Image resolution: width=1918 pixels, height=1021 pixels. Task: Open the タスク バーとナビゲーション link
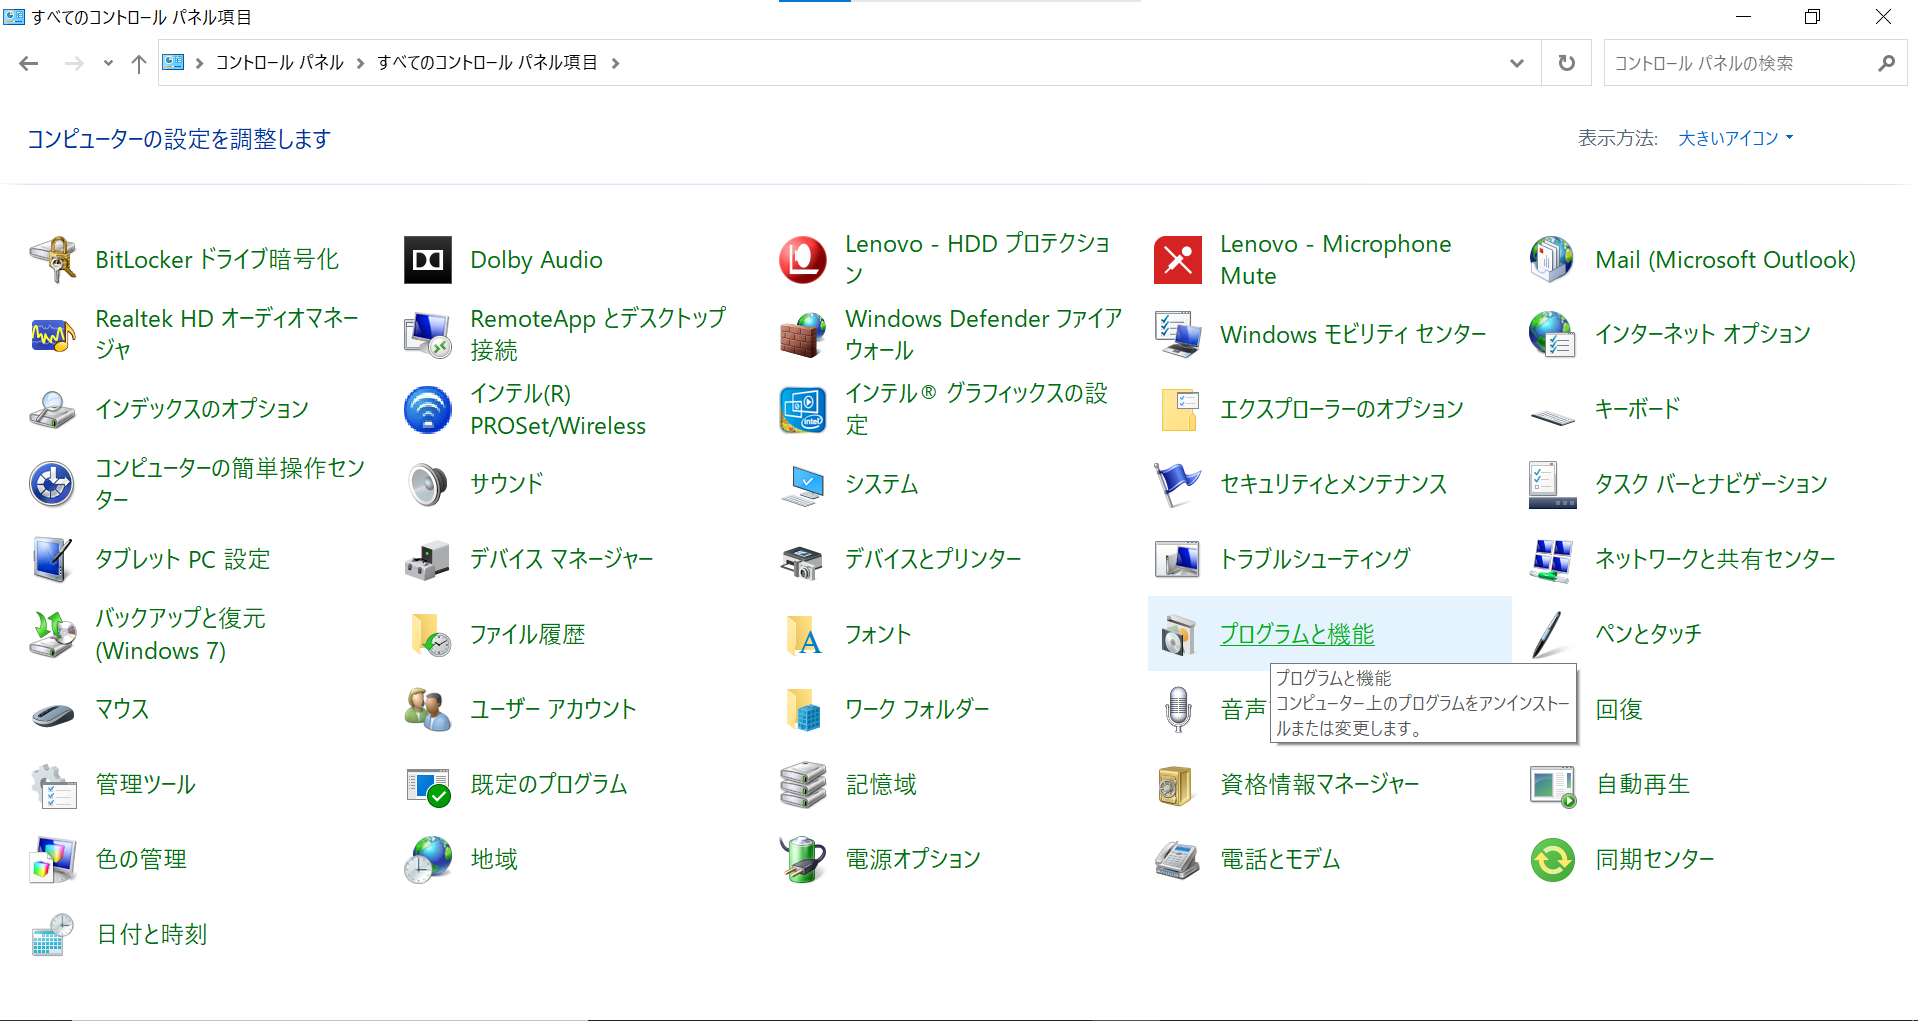1711,484
